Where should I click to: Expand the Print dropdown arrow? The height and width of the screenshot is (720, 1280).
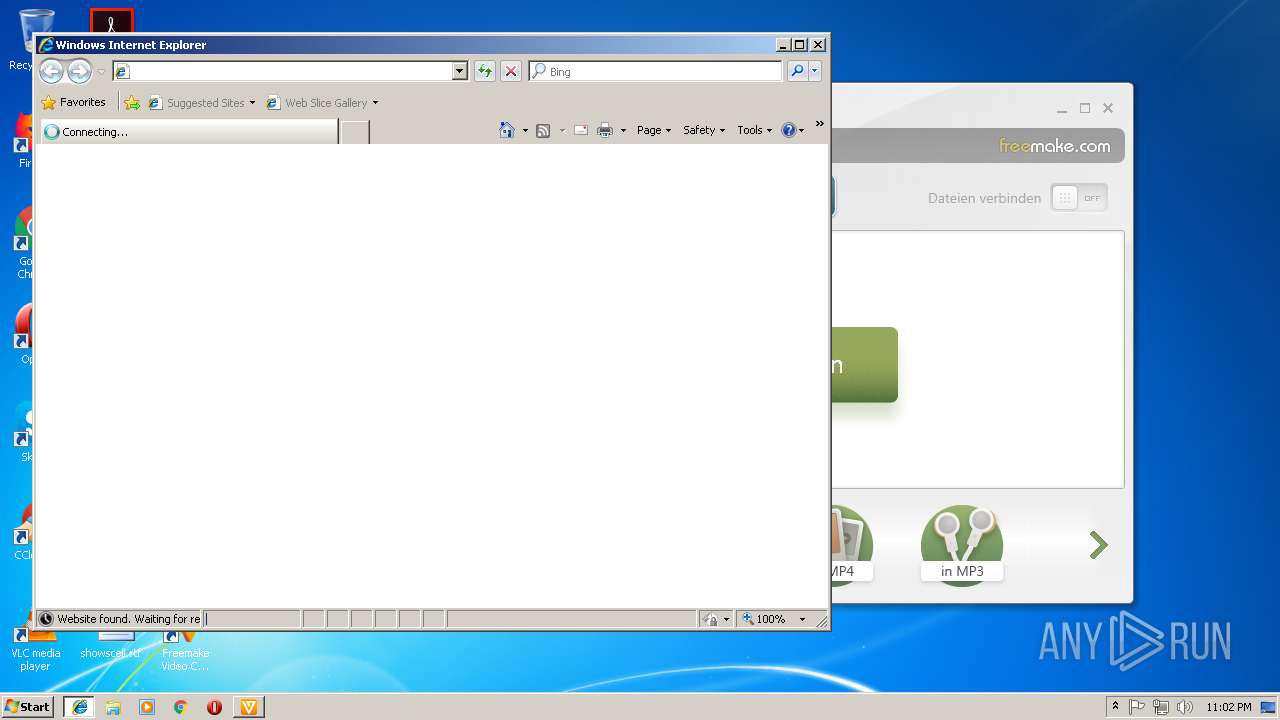623,131
